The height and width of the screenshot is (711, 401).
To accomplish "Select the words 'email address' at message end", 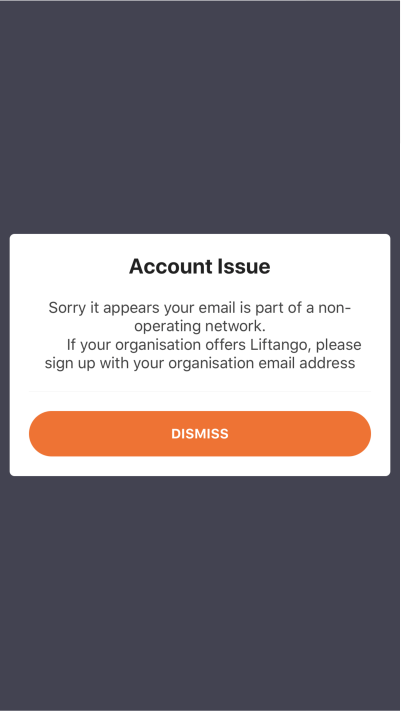I will [x=309, y=363].
